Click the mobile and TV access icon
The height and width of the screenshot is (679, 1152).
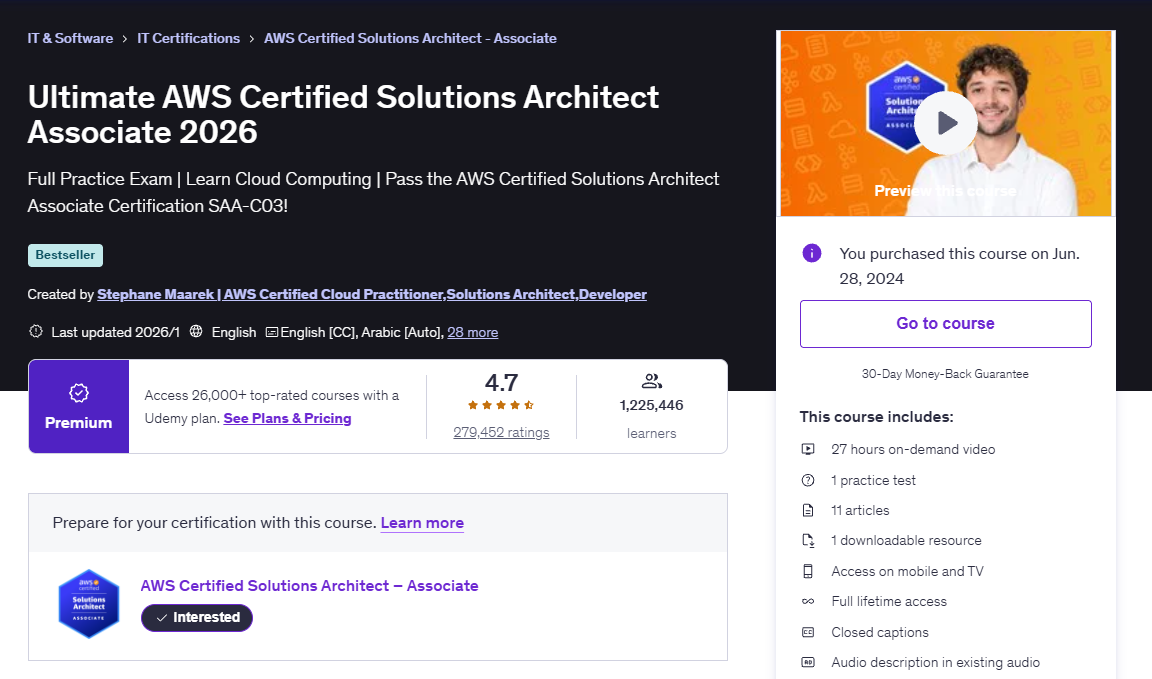tap(808, 571)
